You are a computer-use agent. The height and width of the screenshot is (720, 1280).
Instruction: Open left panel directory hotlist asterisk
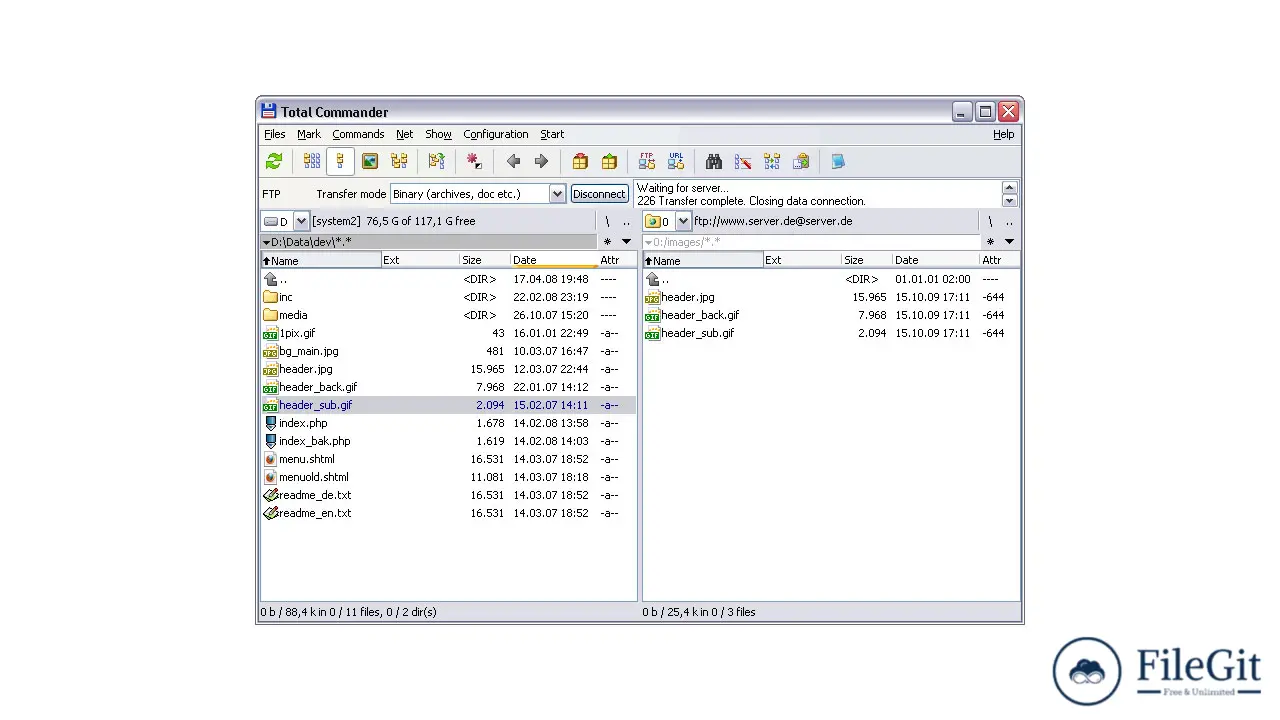click(x=607, y=241)
